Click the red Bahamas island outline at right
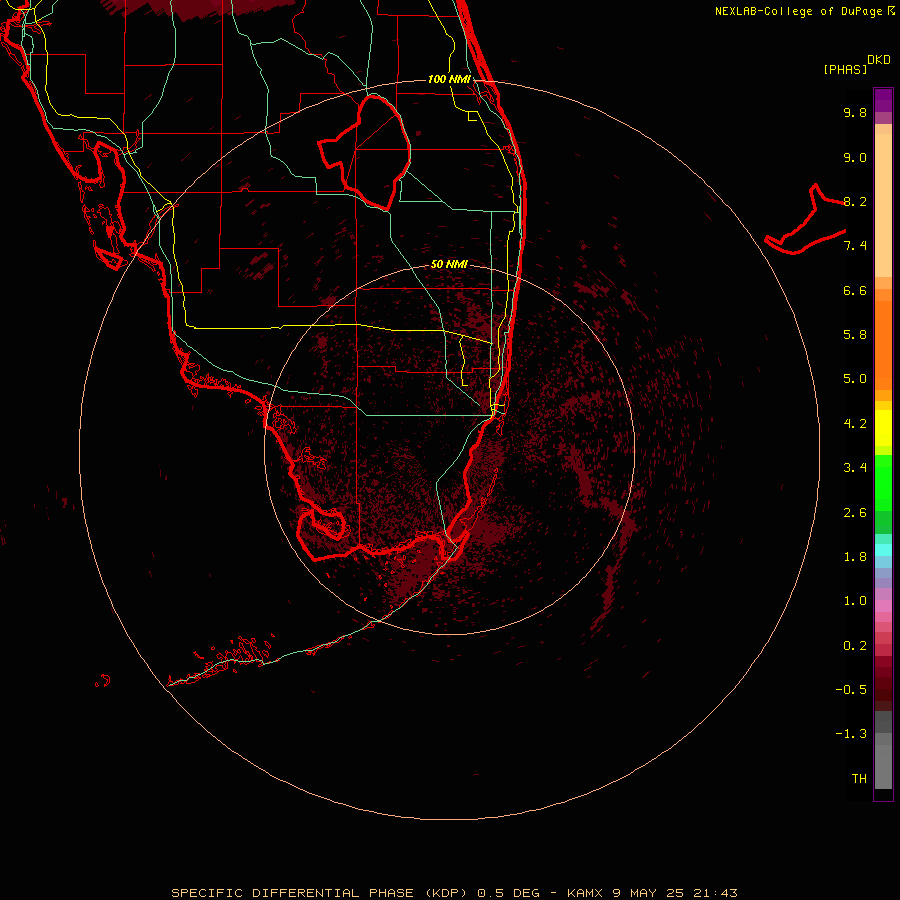Image resolution: width=900 pixels, height=900 pixels. tap(805, 220)
